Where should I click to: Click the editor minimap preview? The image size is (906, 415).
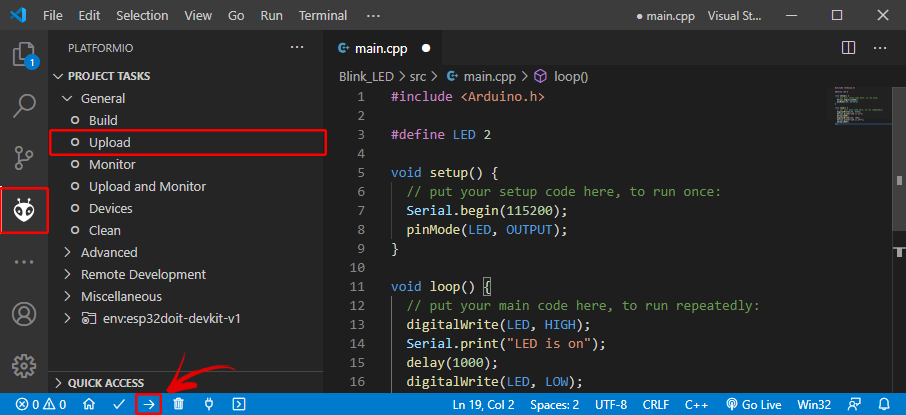(x=862, y=106)
